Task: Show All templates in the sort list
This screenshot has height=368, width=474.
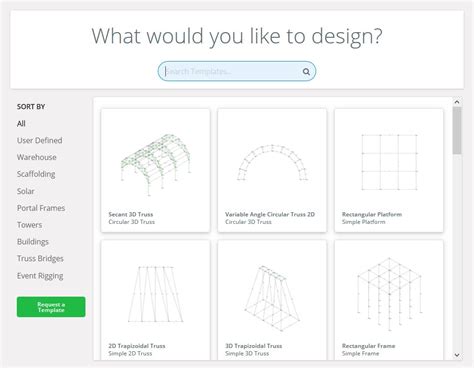Action: click(x=21, y=124)
